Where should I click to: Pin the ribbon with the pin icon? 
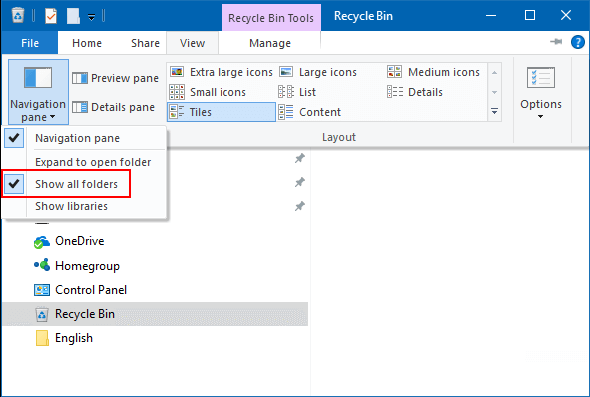(556, 42)
